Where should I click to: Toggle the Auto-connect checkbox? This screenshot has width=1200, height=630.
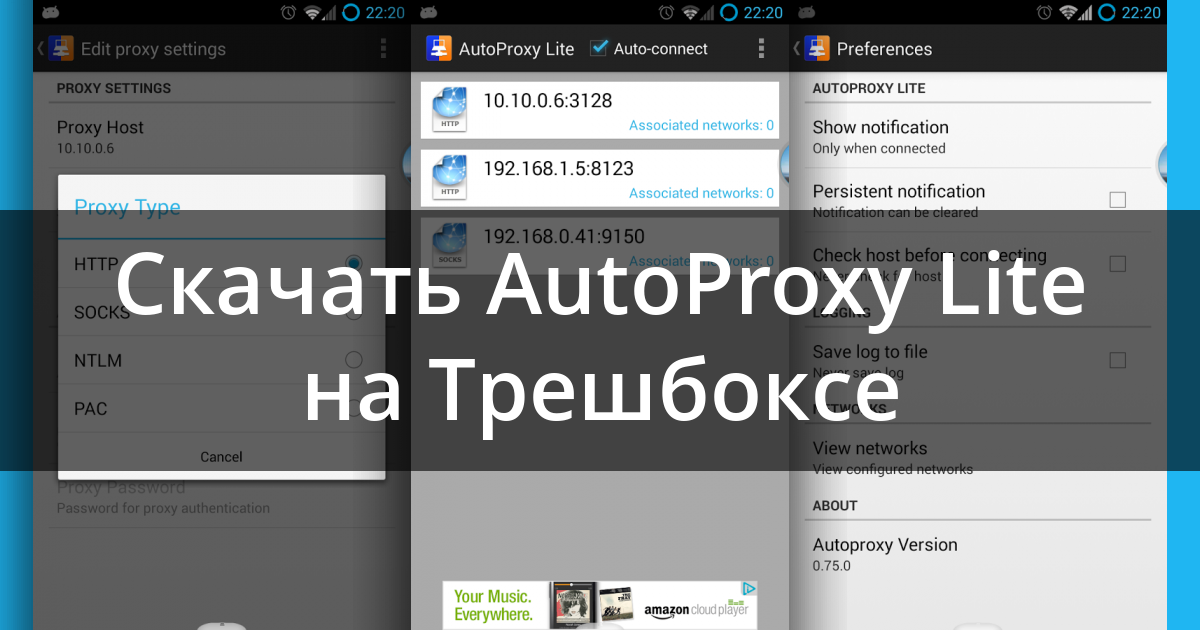pyautogui.click(x=600, y=48)
